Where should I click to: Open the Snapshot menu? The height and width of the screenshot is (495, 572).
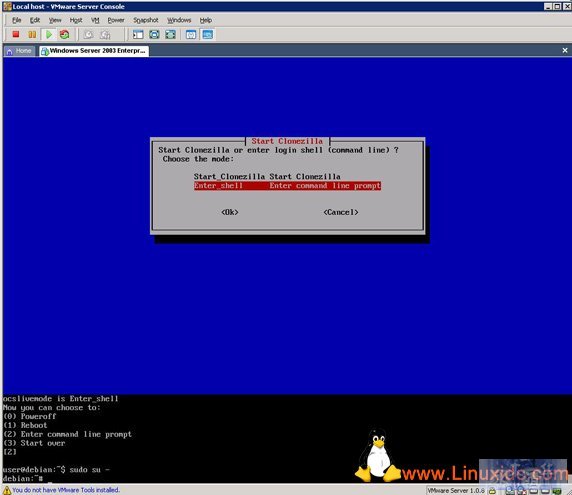click(x=146, y=20)
